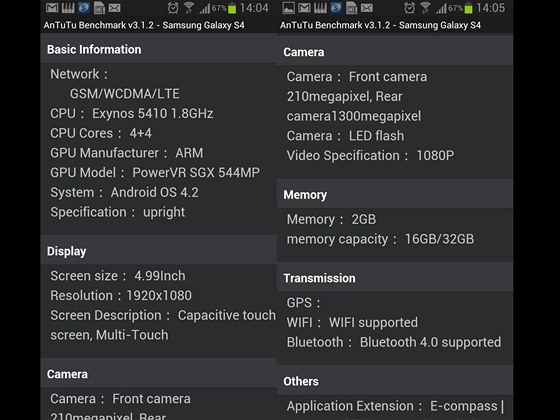
Task: Tap the alarm clock icon in the 14:04 status bar
Action: [173, 8]
